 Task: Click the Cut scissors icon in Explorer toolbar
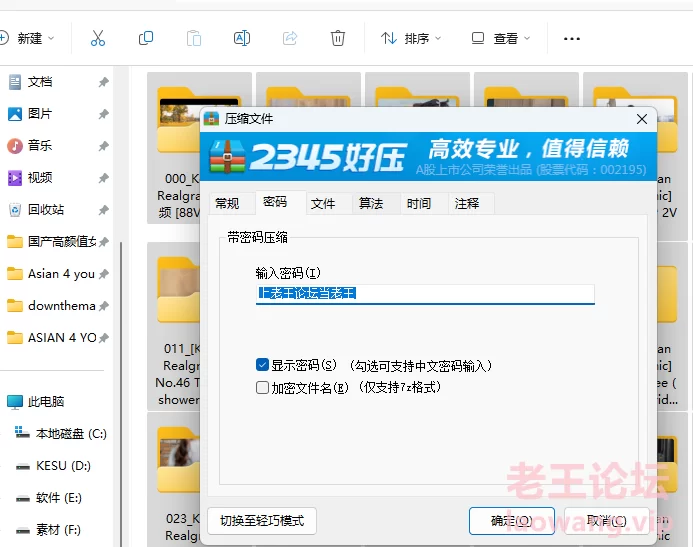point(98,38)
